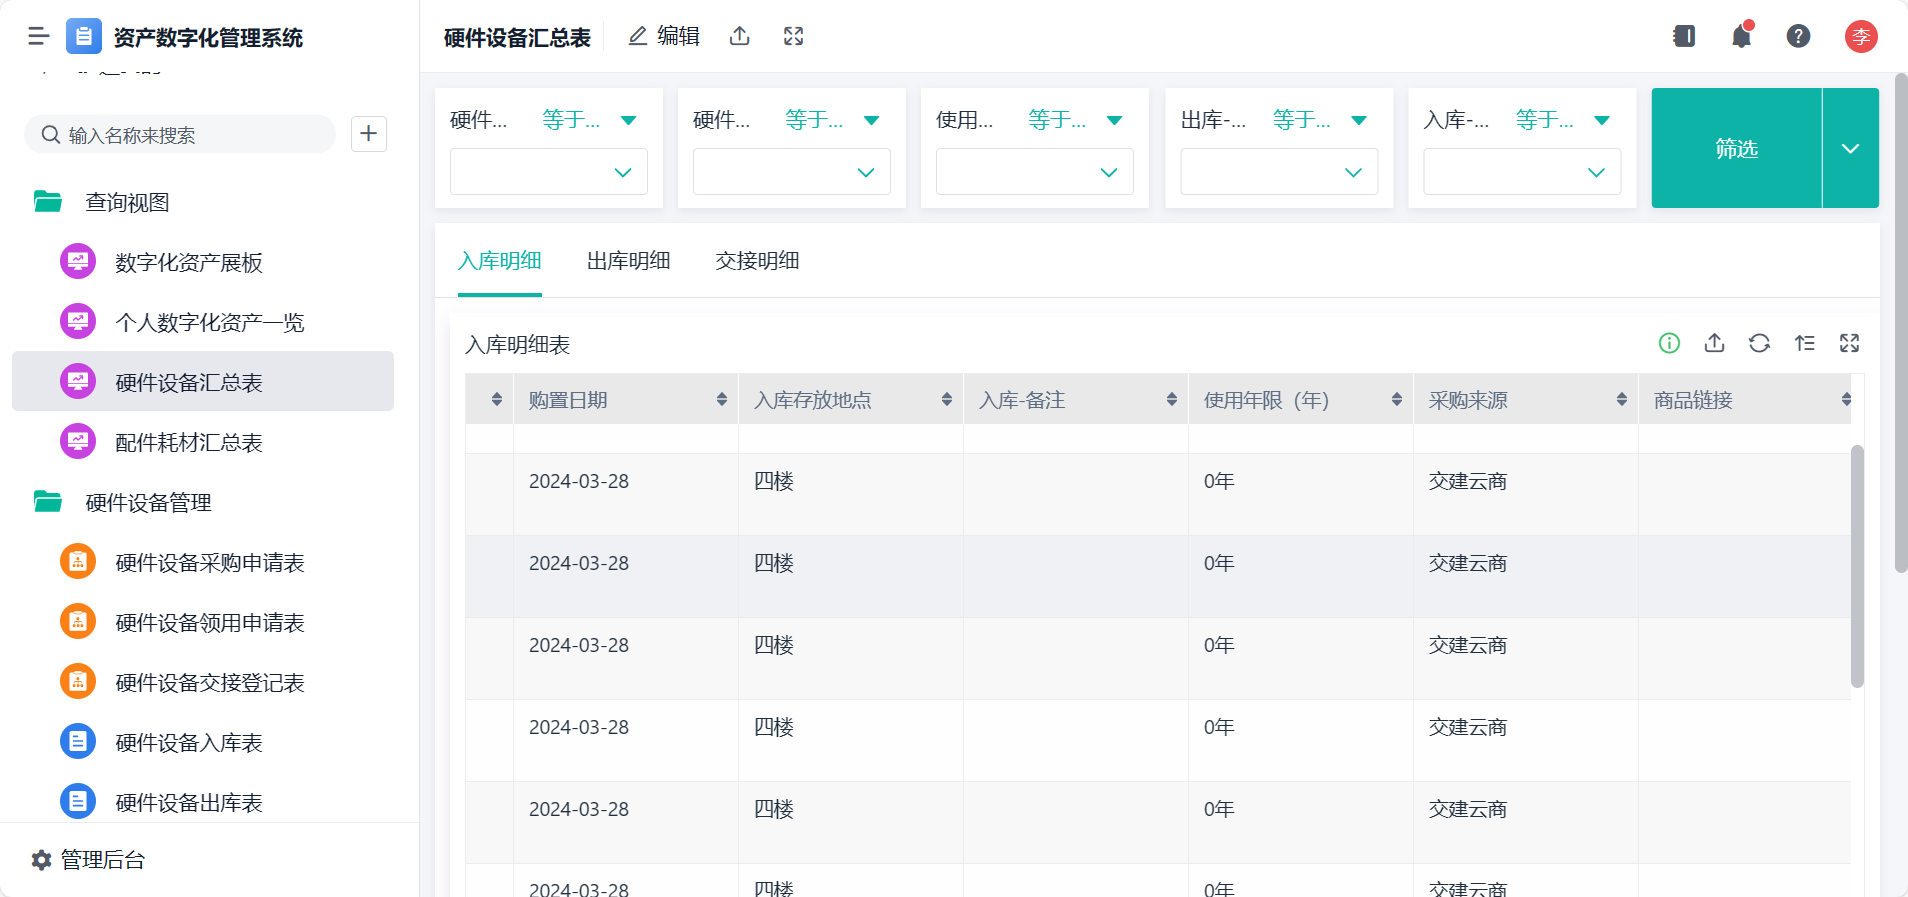The height and width of the screenshot is (897, 1908).
Task: Open the 出库 filter operator 等于 dropdown
Action: [x=1318, y=120]
